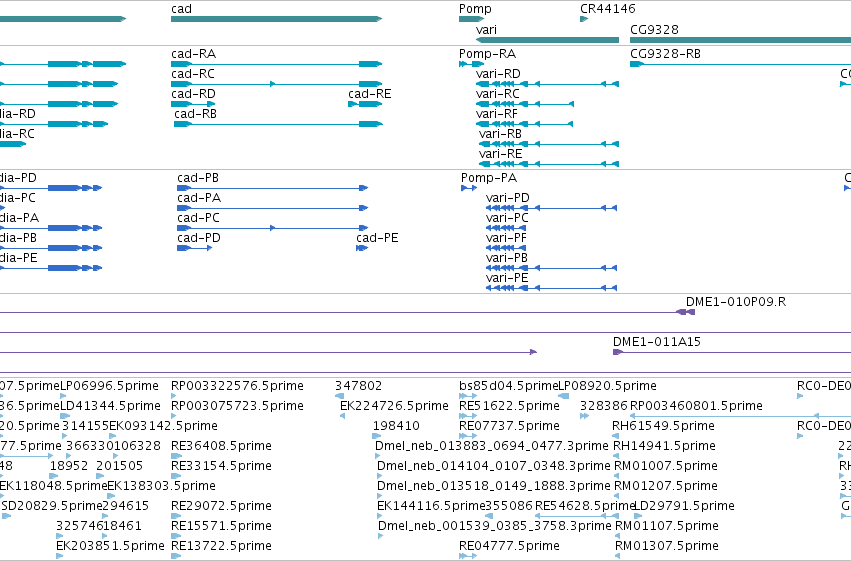The image size is (851, 561).
Task: Click the vari-PC protein label
Action: click(x=507, y=218)
